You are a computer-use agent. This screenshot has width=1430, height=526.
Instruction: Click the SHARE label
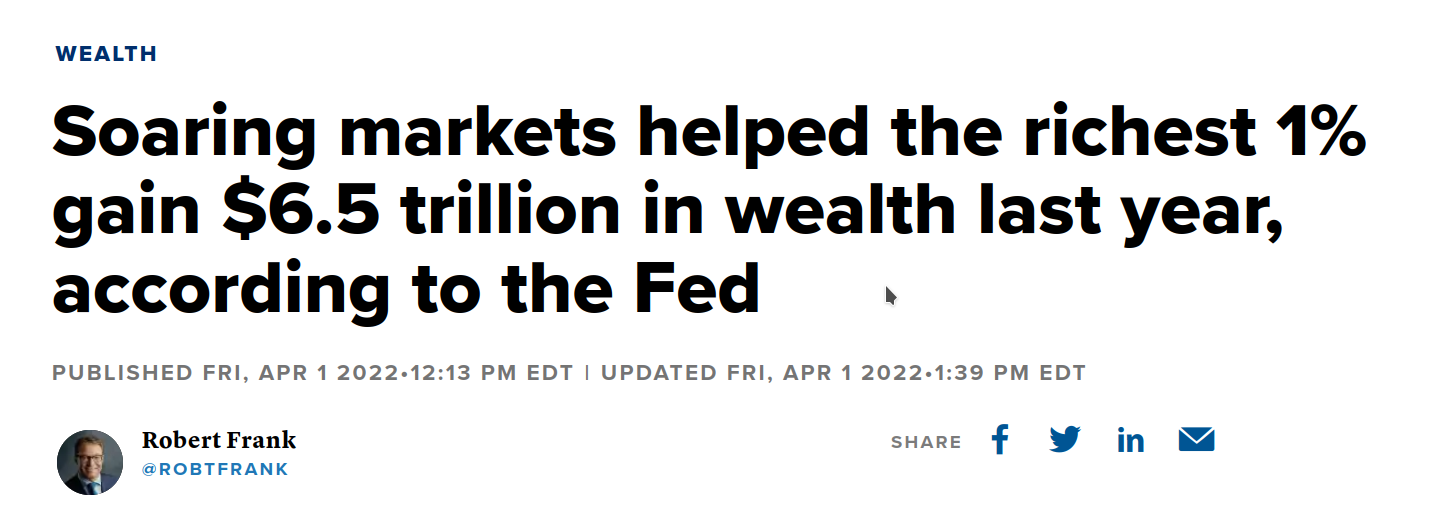tap(926, 442)
